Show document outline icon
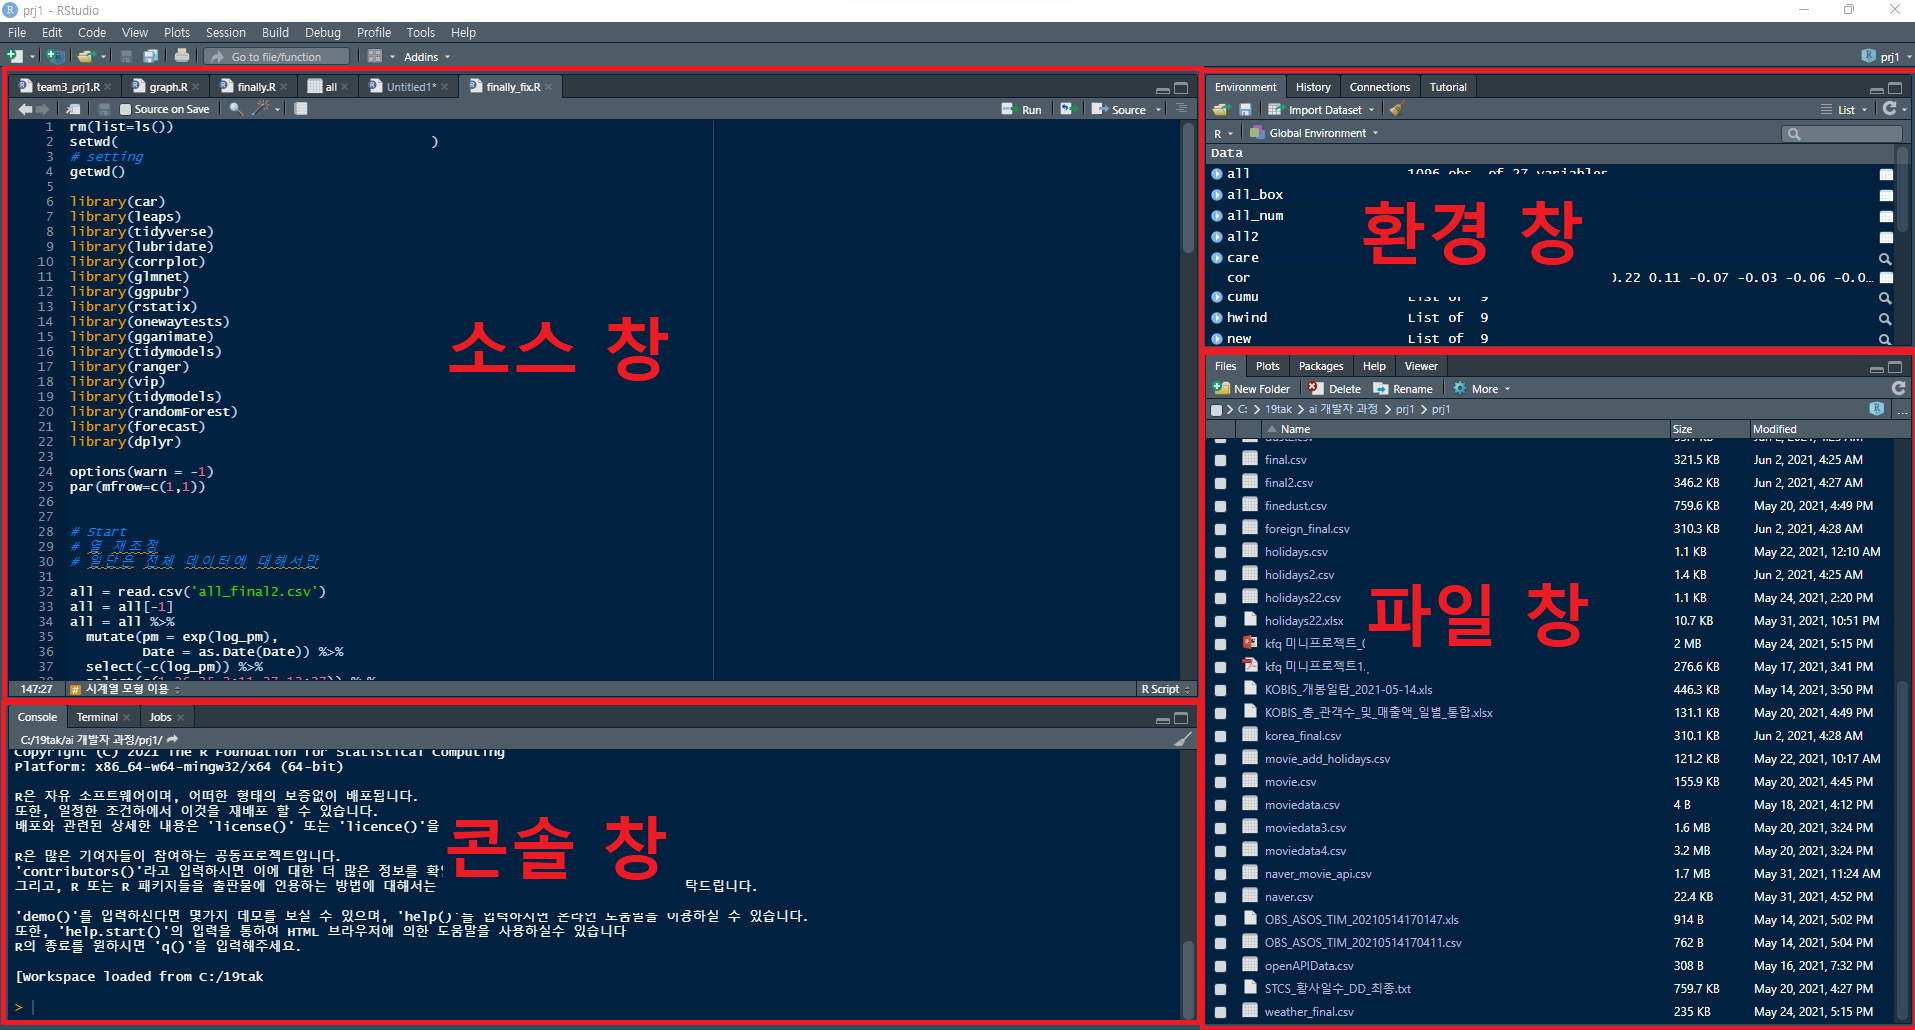1915x1030 pixels. 1181,109
